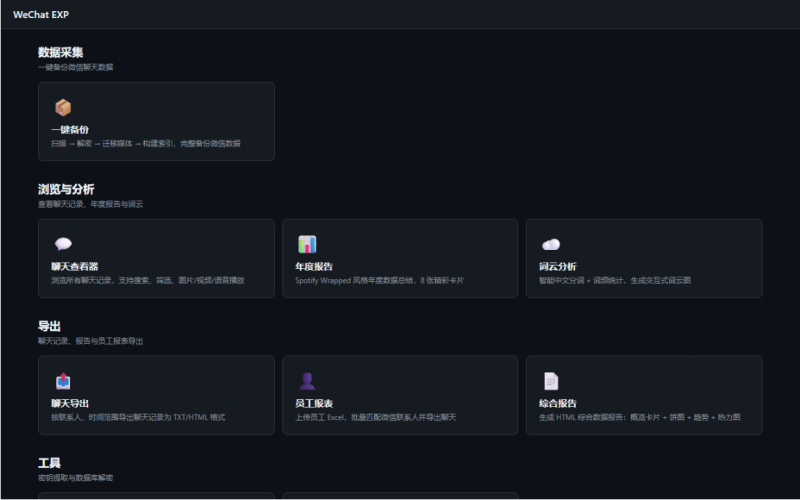Click the bar chart icon for 年度报告
The width and height of the screenshot is (800, 500).
click(307, 244)
